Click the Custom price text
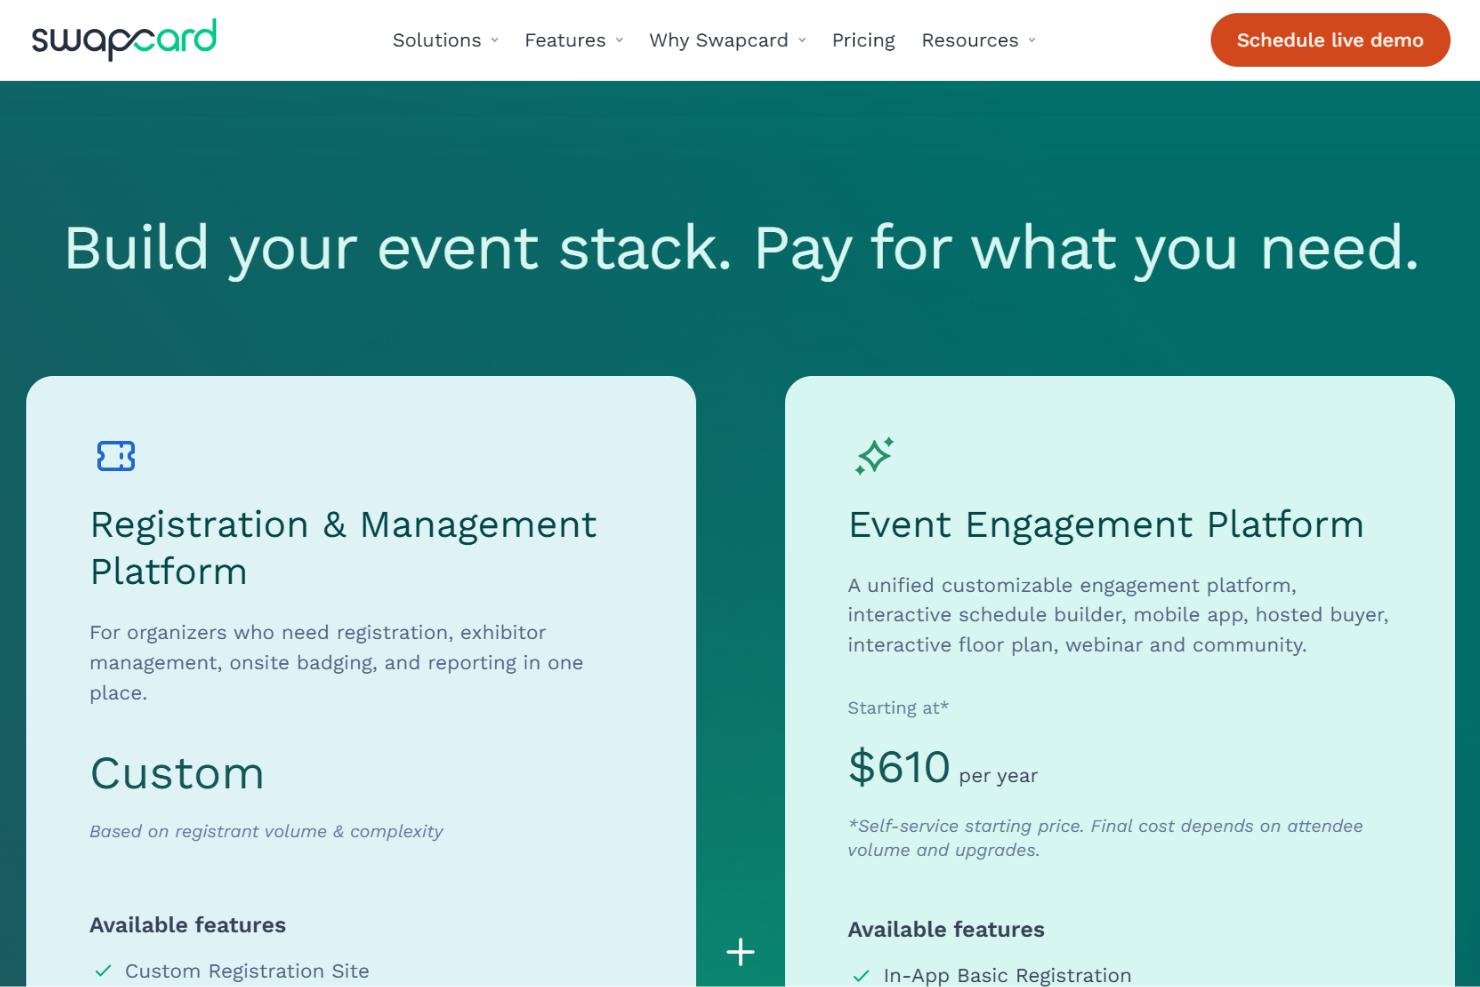Screen dimensions: 1480x987 [177, 773]
